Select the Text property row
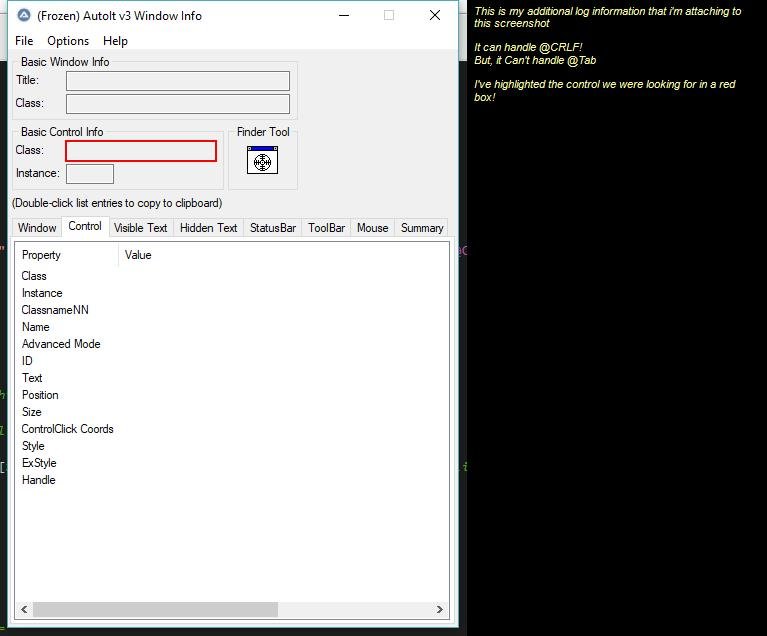Screen dimensions: 767x636 232,378
